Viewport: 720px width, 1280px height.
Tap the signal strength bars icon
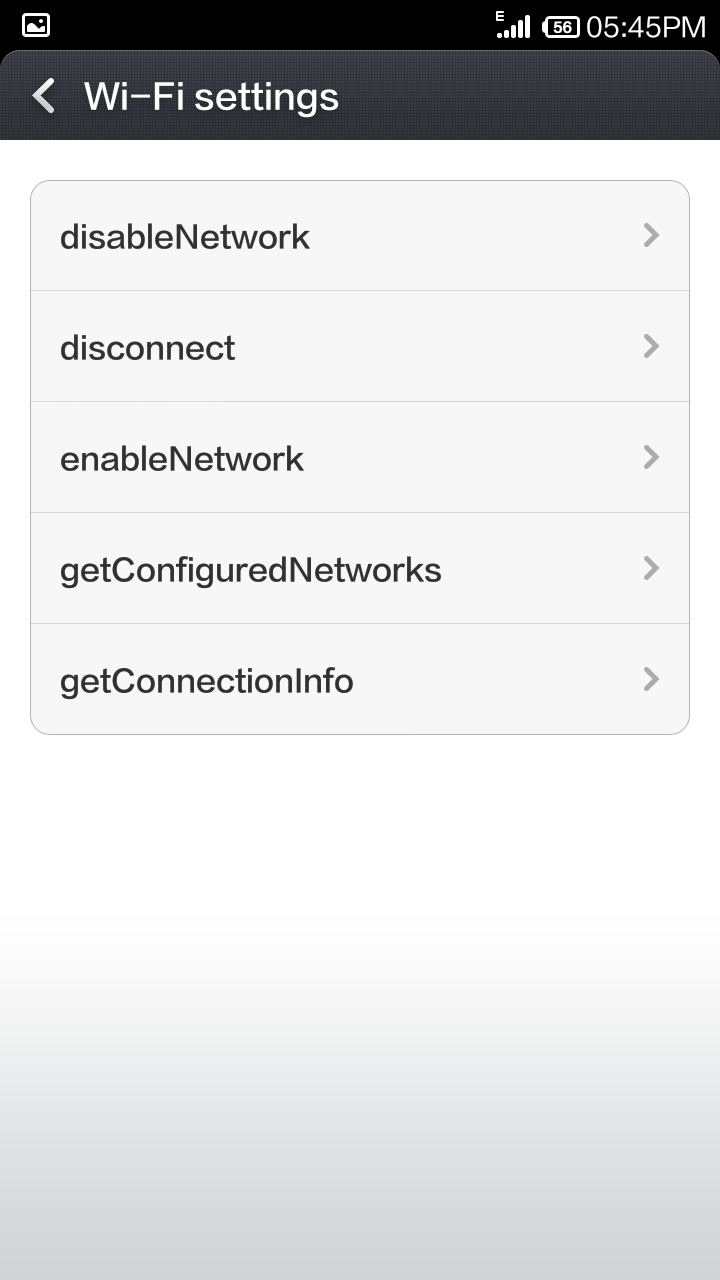coord(516,28)
